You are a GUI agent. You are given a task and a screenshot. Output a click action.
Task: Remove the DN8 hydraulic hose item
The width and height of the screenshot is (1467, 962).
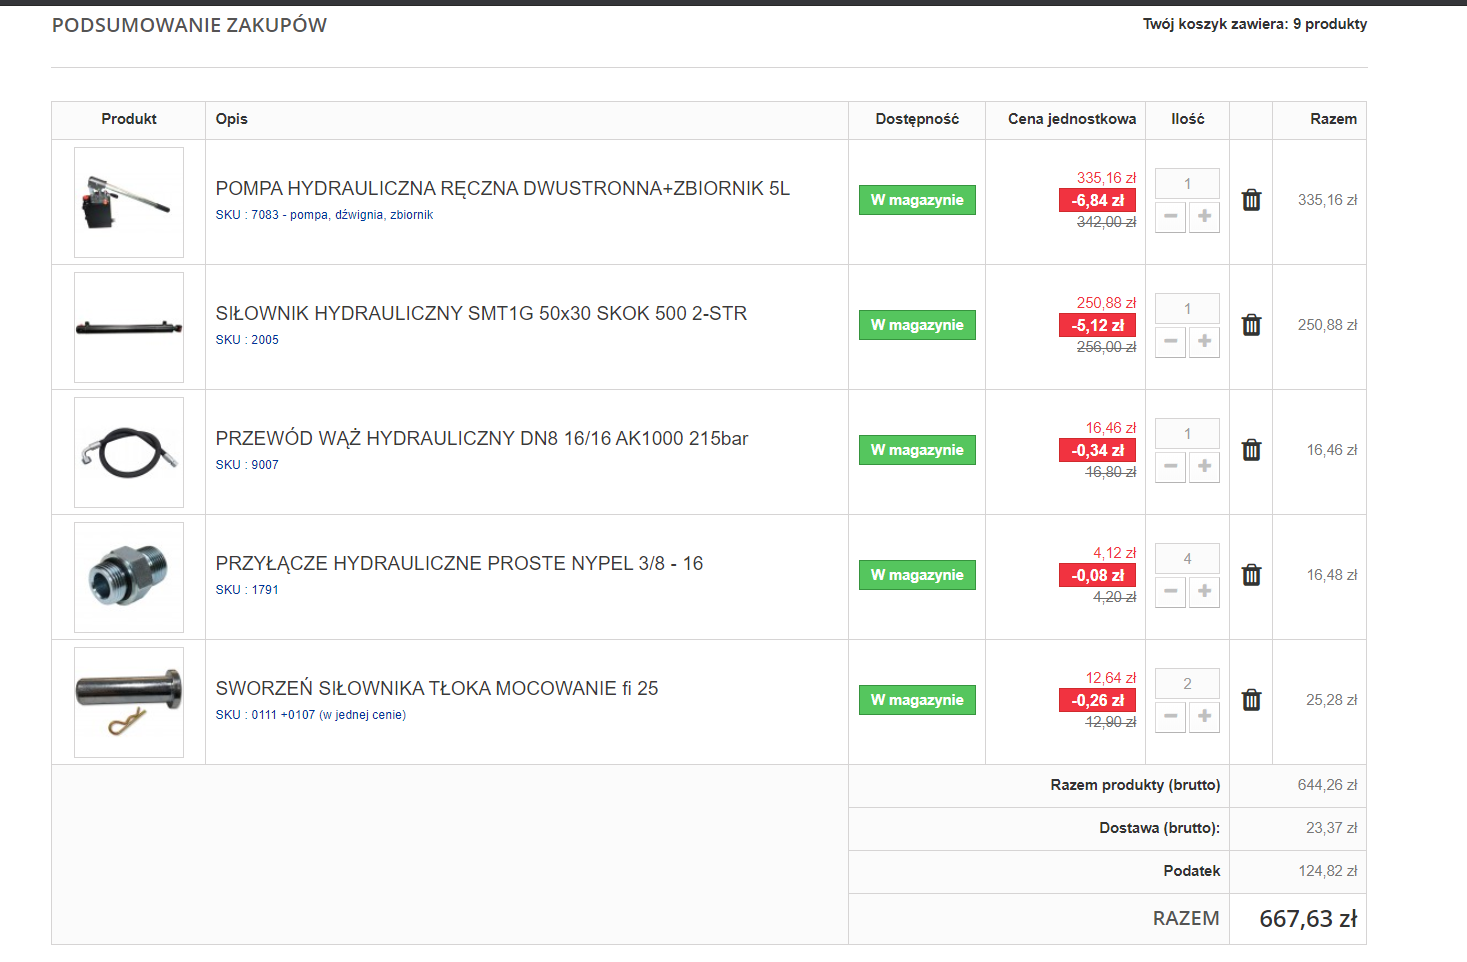click(x=1251, y=450)
